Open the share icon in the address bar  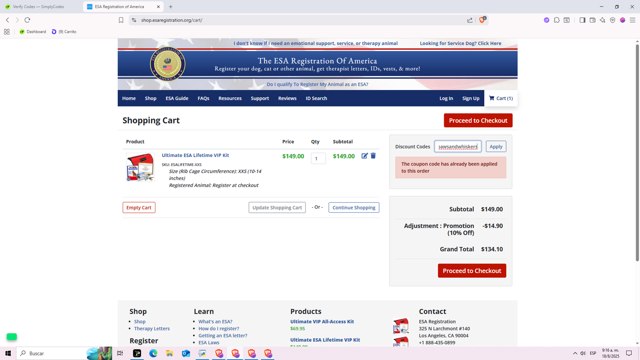pyautogui.click(x=470, y=20)
